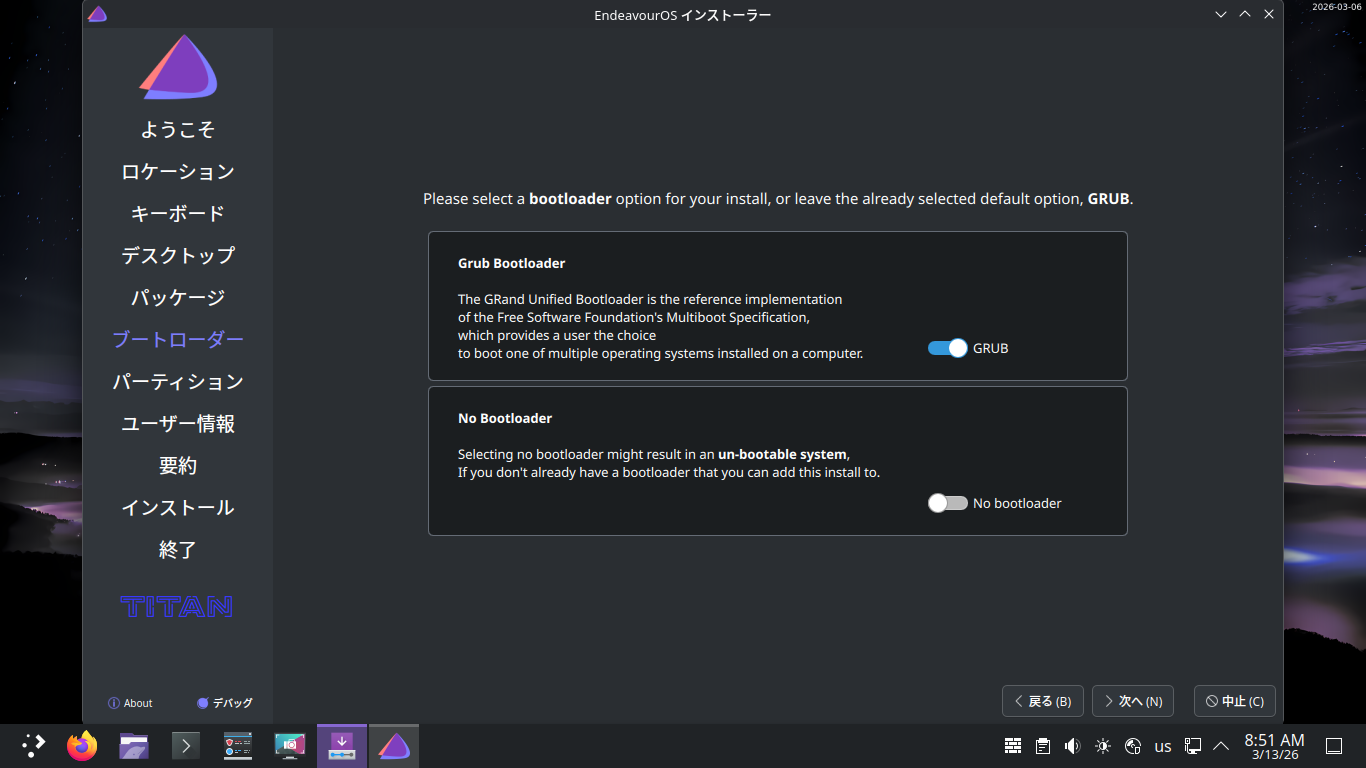Open the About dialog

point(130,703)
